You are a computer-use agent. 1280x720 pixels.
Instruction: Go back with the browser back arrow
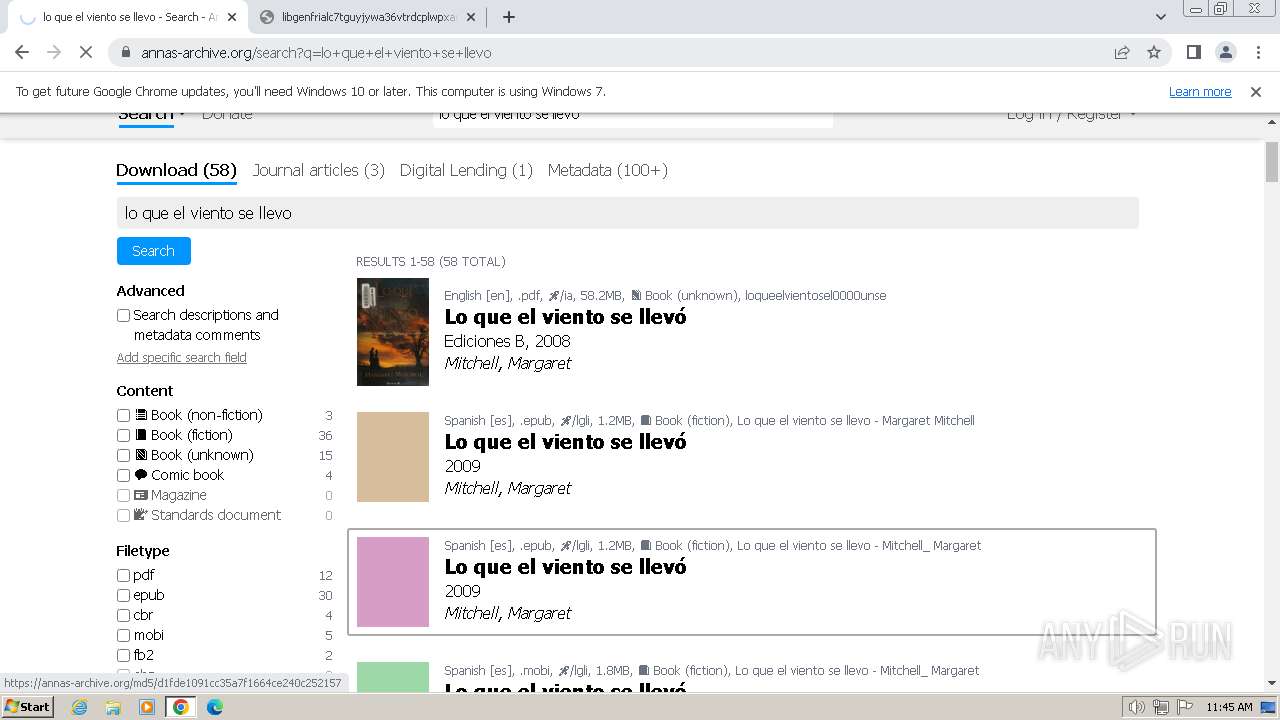tap(22, 52)
